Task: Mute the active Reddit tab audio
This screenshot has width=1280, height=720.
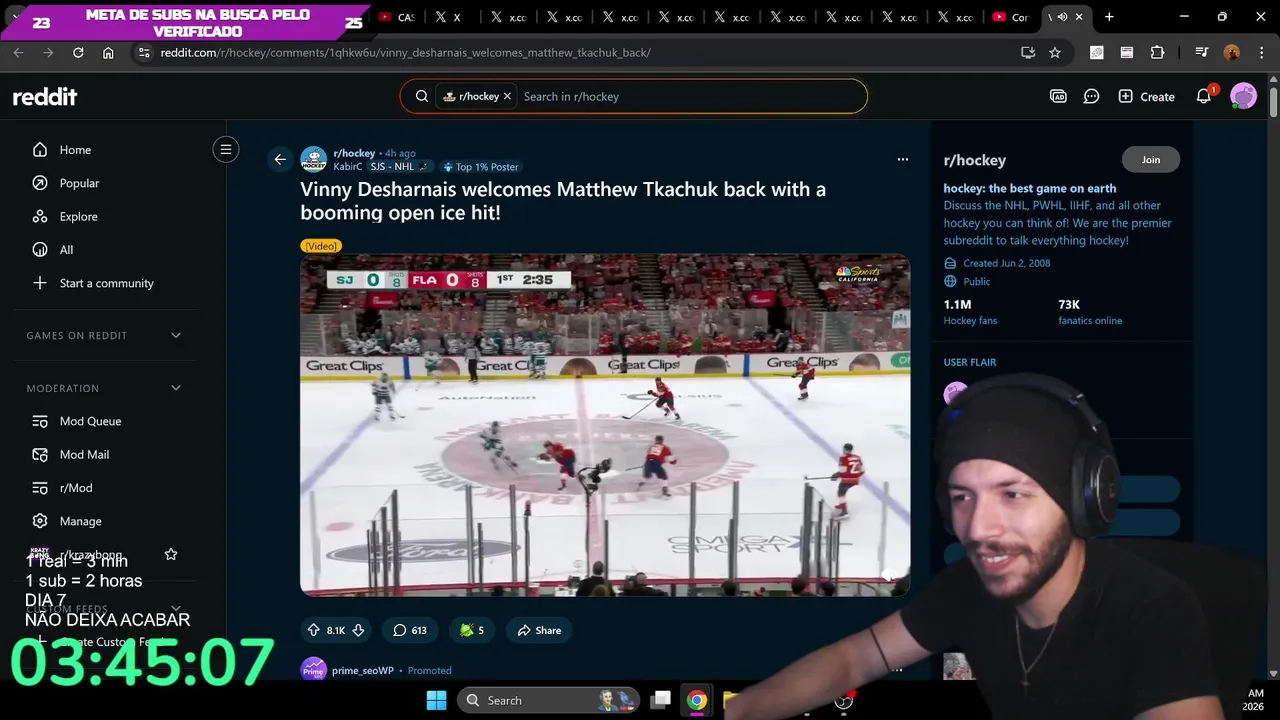Action: (x=1062, y=17)
